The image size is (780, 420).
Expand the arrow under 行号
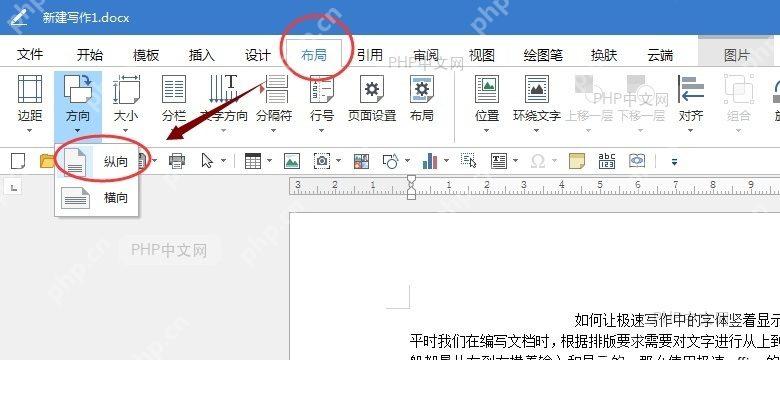point(321,130)
